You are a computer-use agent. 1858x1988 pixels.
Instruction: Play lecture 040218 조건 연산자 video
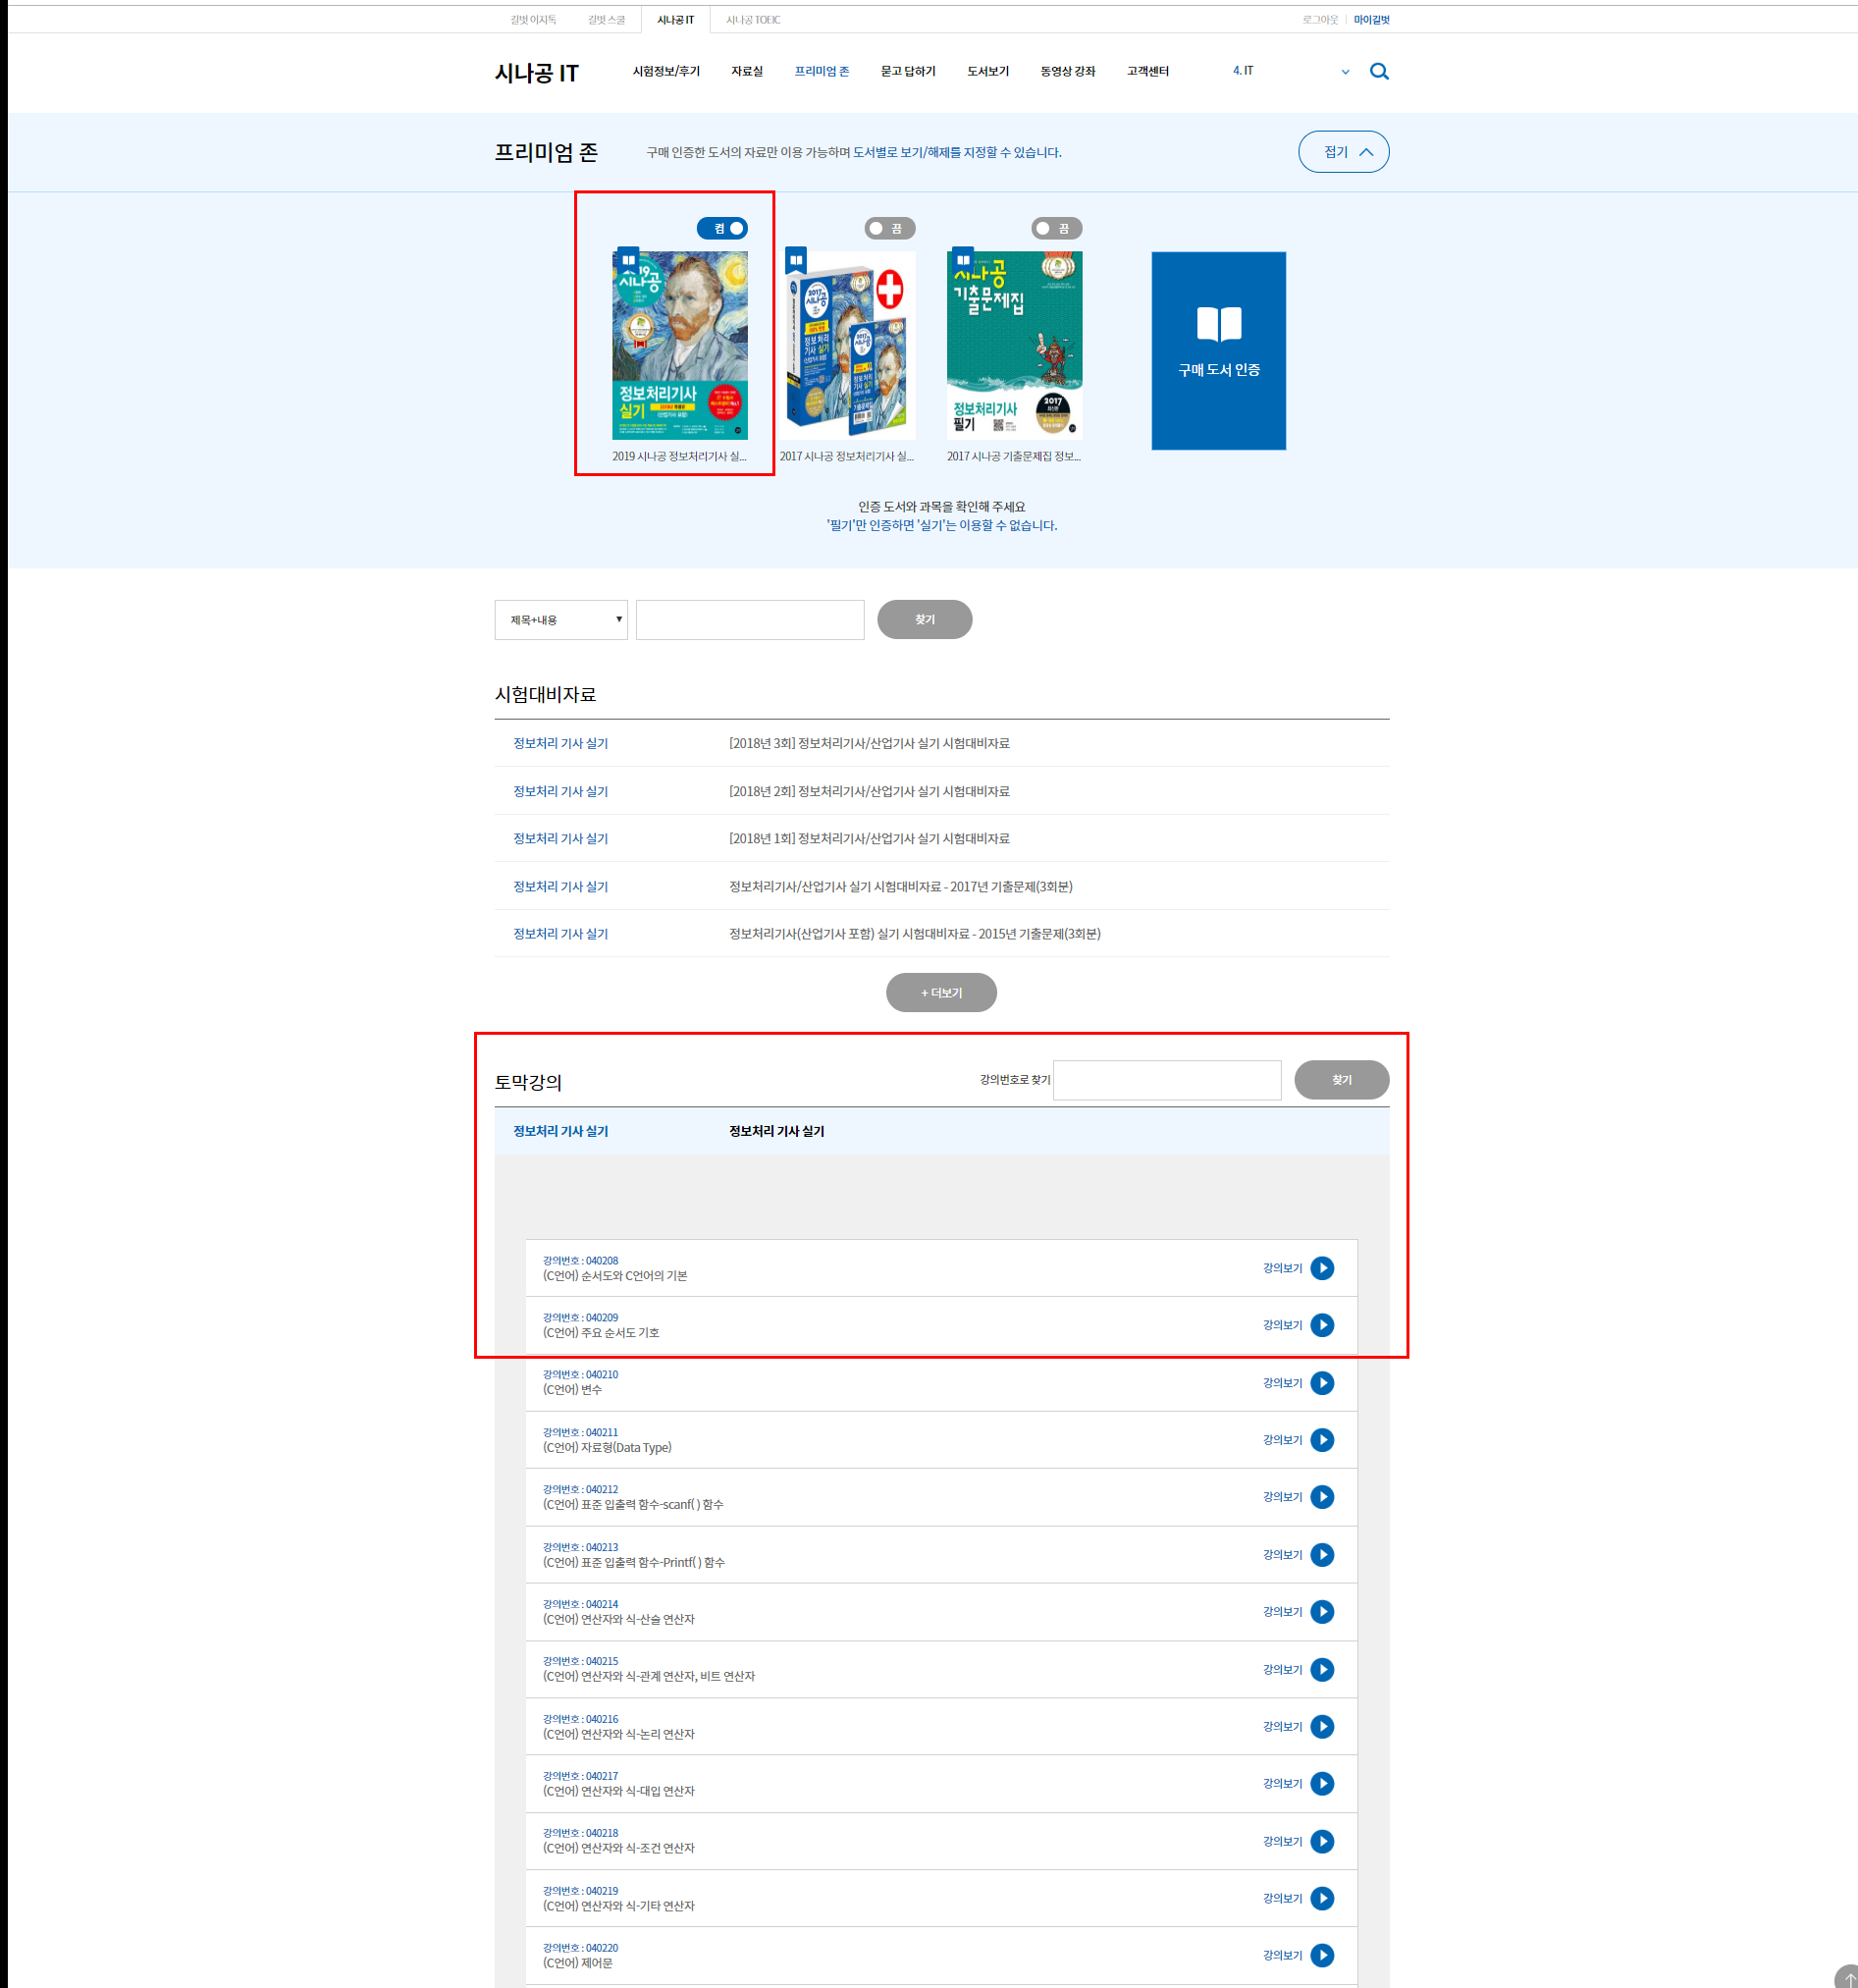(x=1321, y=1841)
